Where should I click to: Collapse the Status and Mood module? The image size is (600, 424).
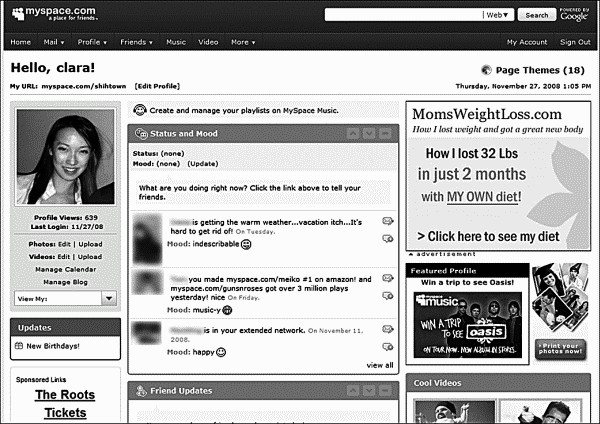point(386,134)
